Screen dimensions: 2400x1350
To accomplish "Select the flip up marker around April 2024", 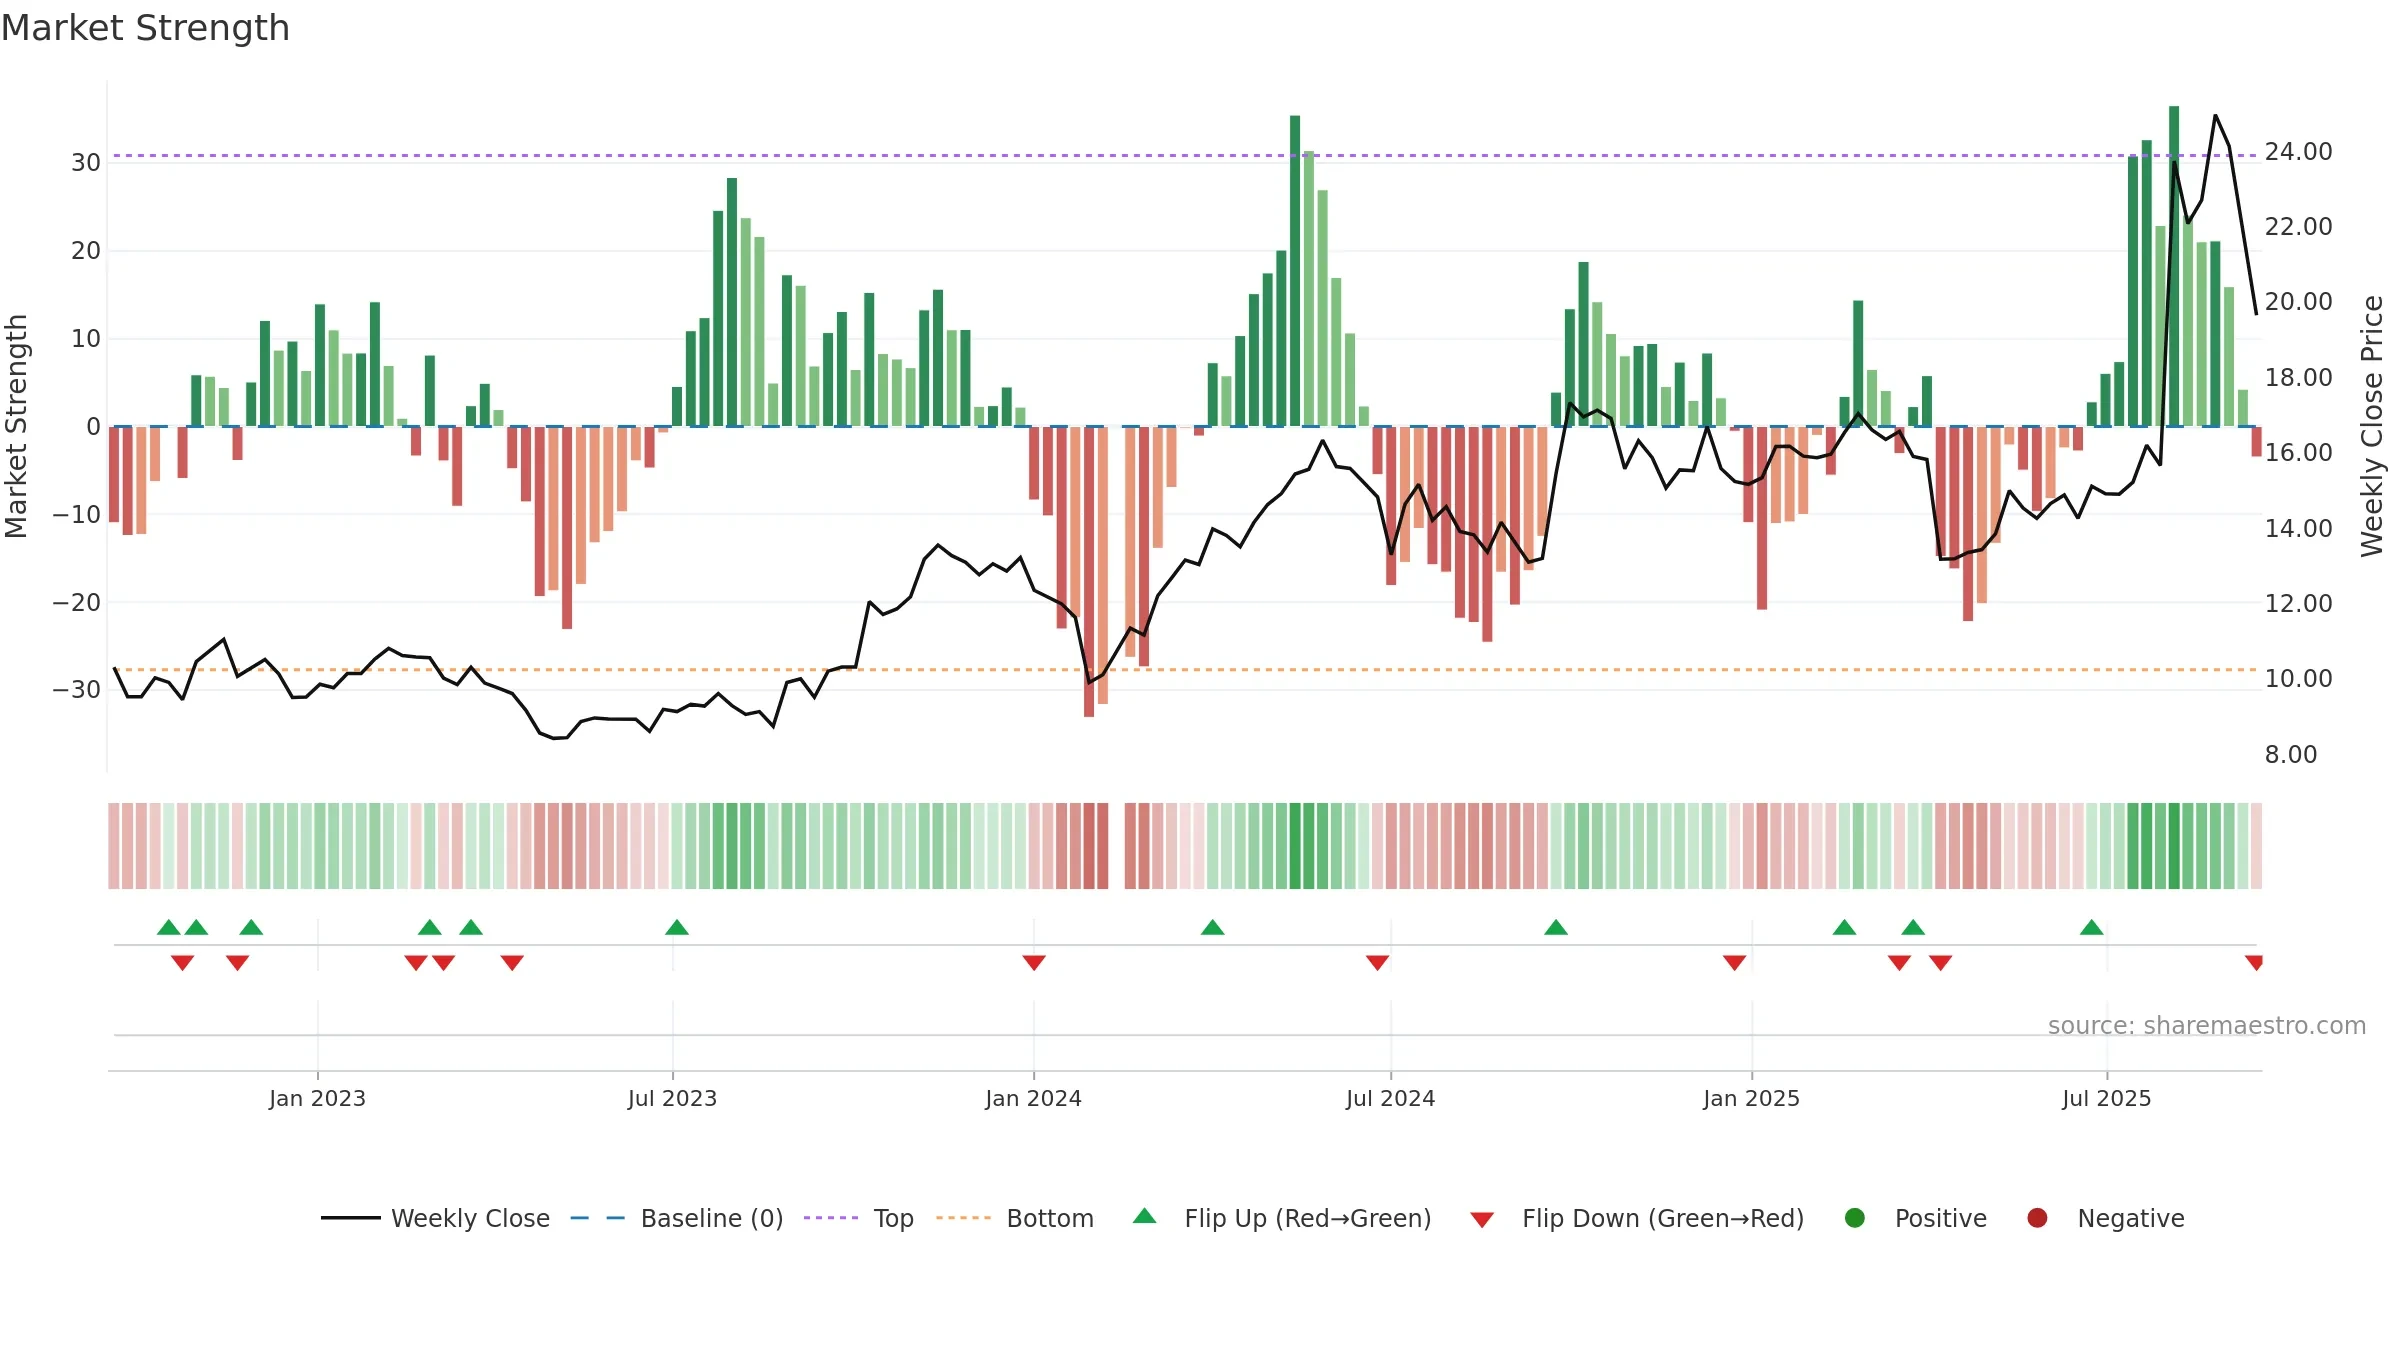I will tap(1213, 927).
